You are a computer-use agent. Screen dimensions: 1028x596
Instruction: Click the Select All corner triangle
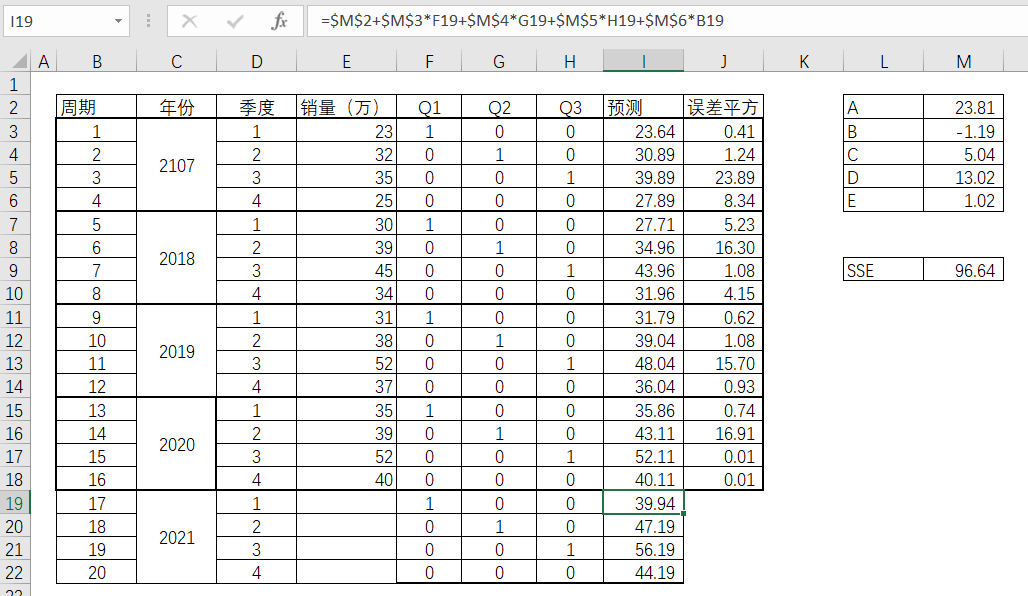(16, 62)
